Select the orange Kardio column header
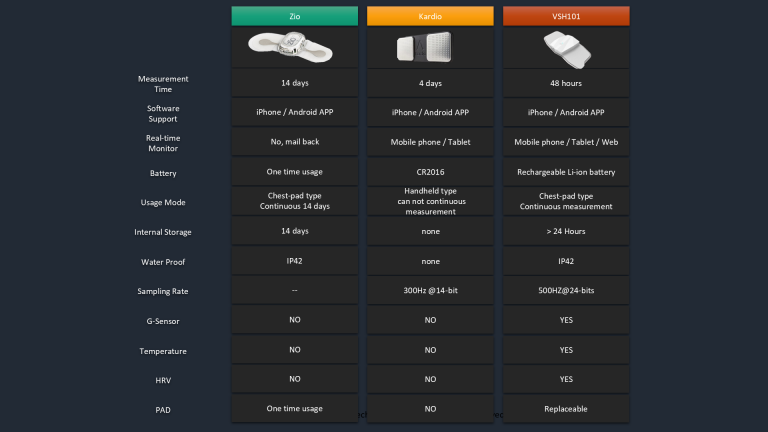 tap(429, 16)
